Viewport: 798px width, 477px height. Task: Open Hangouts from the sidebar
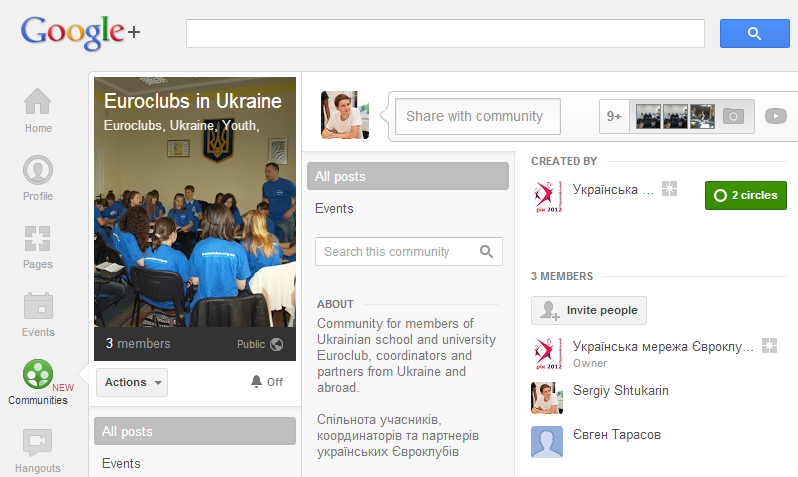click(x=38, y=451)
